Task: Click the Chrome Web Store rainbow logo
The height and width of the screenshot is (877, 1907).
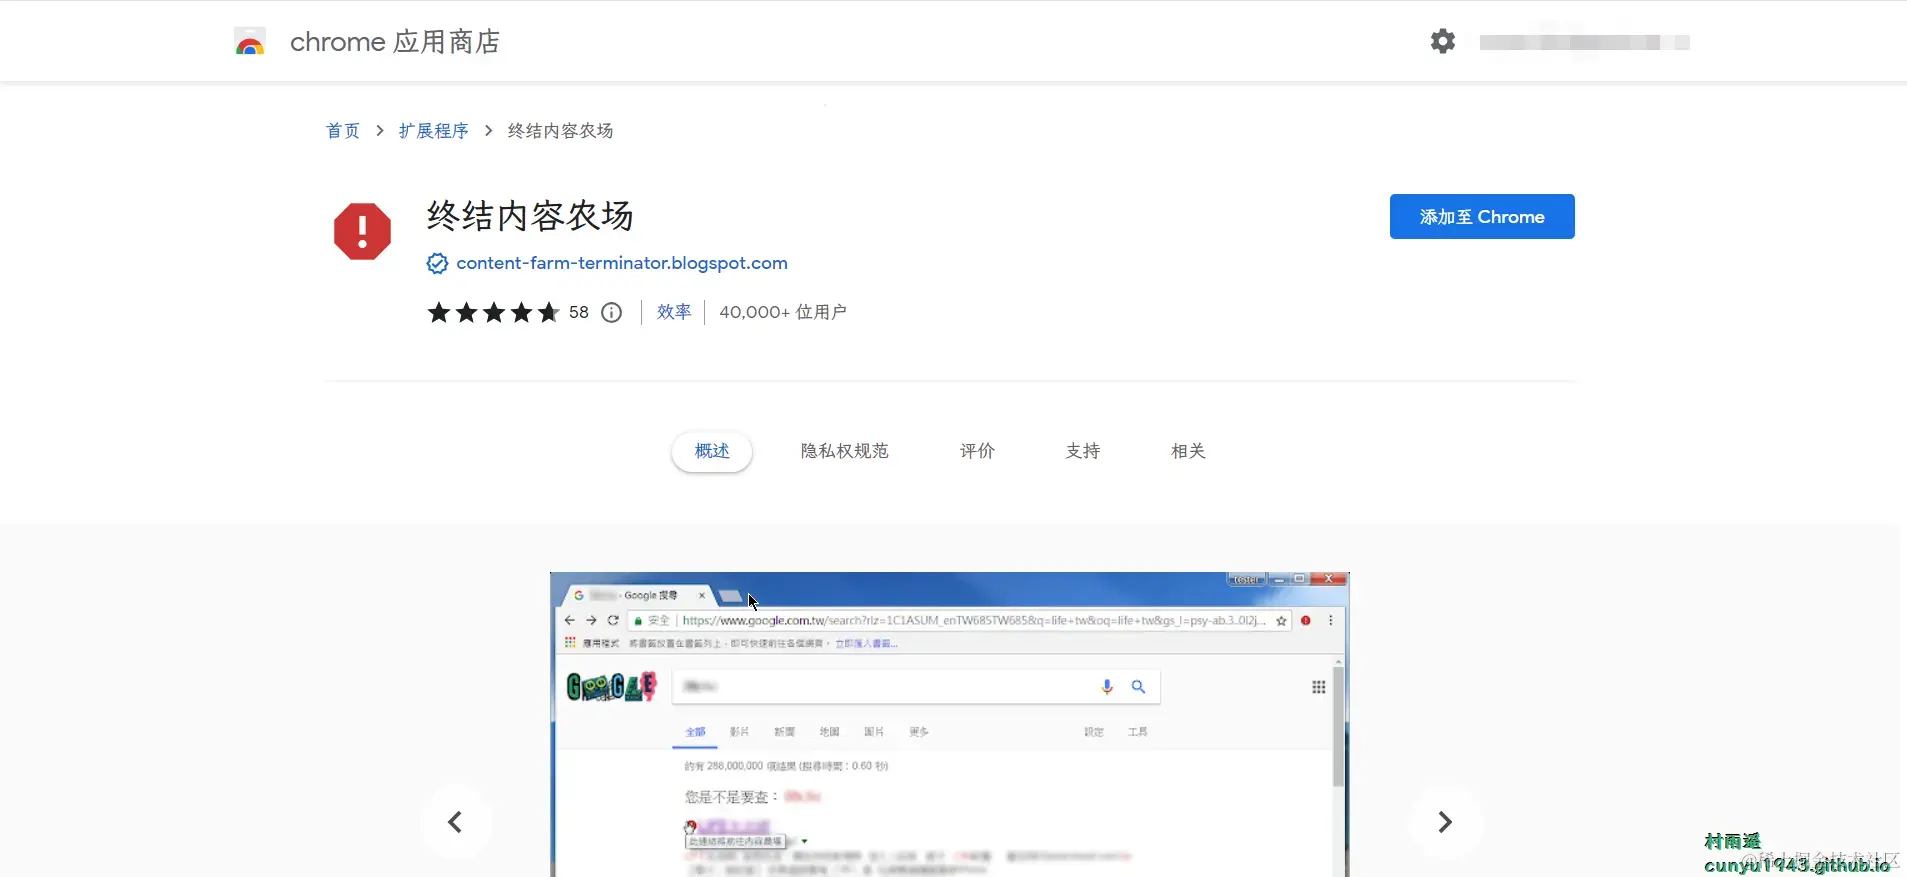Action: [x=250, y=41]
